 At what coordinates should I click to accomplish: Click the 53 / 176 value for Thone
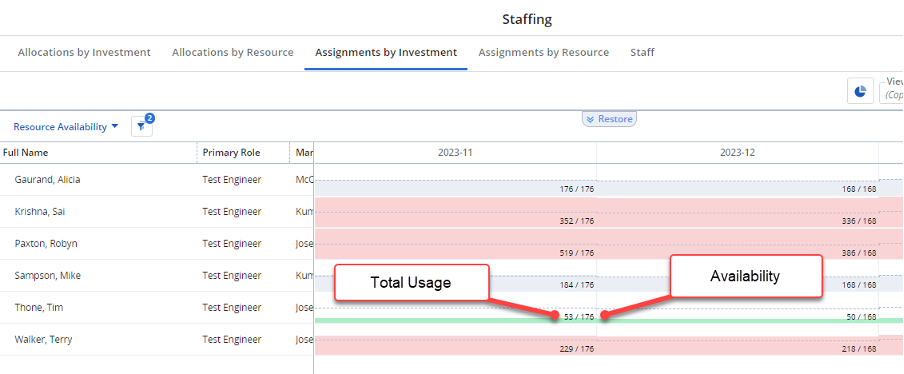click(578, 317)
